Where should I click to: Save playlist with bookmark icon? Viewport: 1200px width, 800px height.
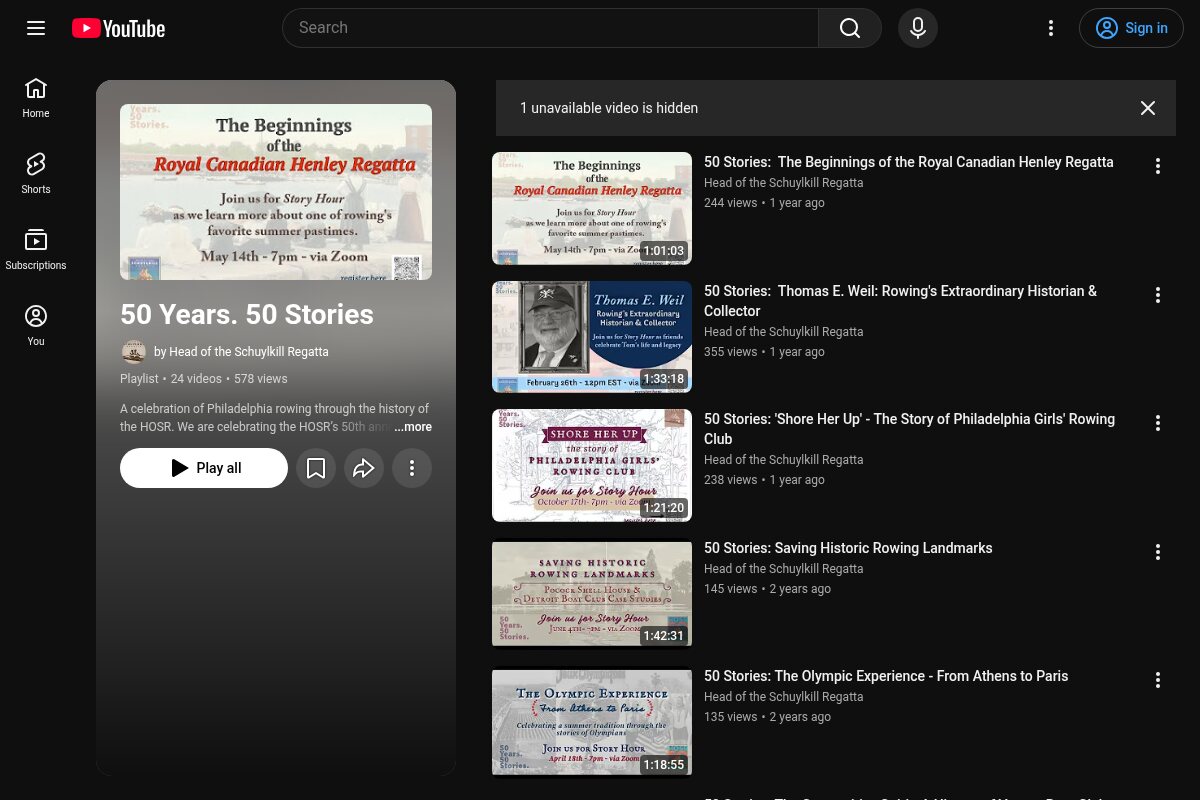pyautogui.click(x=316, y=468)
